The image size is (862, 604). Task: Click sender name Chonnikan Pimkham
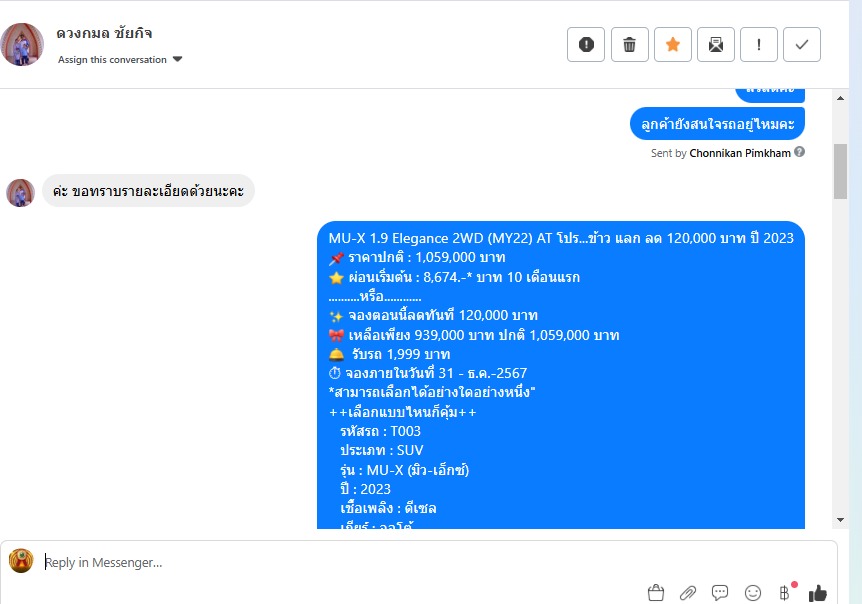(x=740, y=153)
